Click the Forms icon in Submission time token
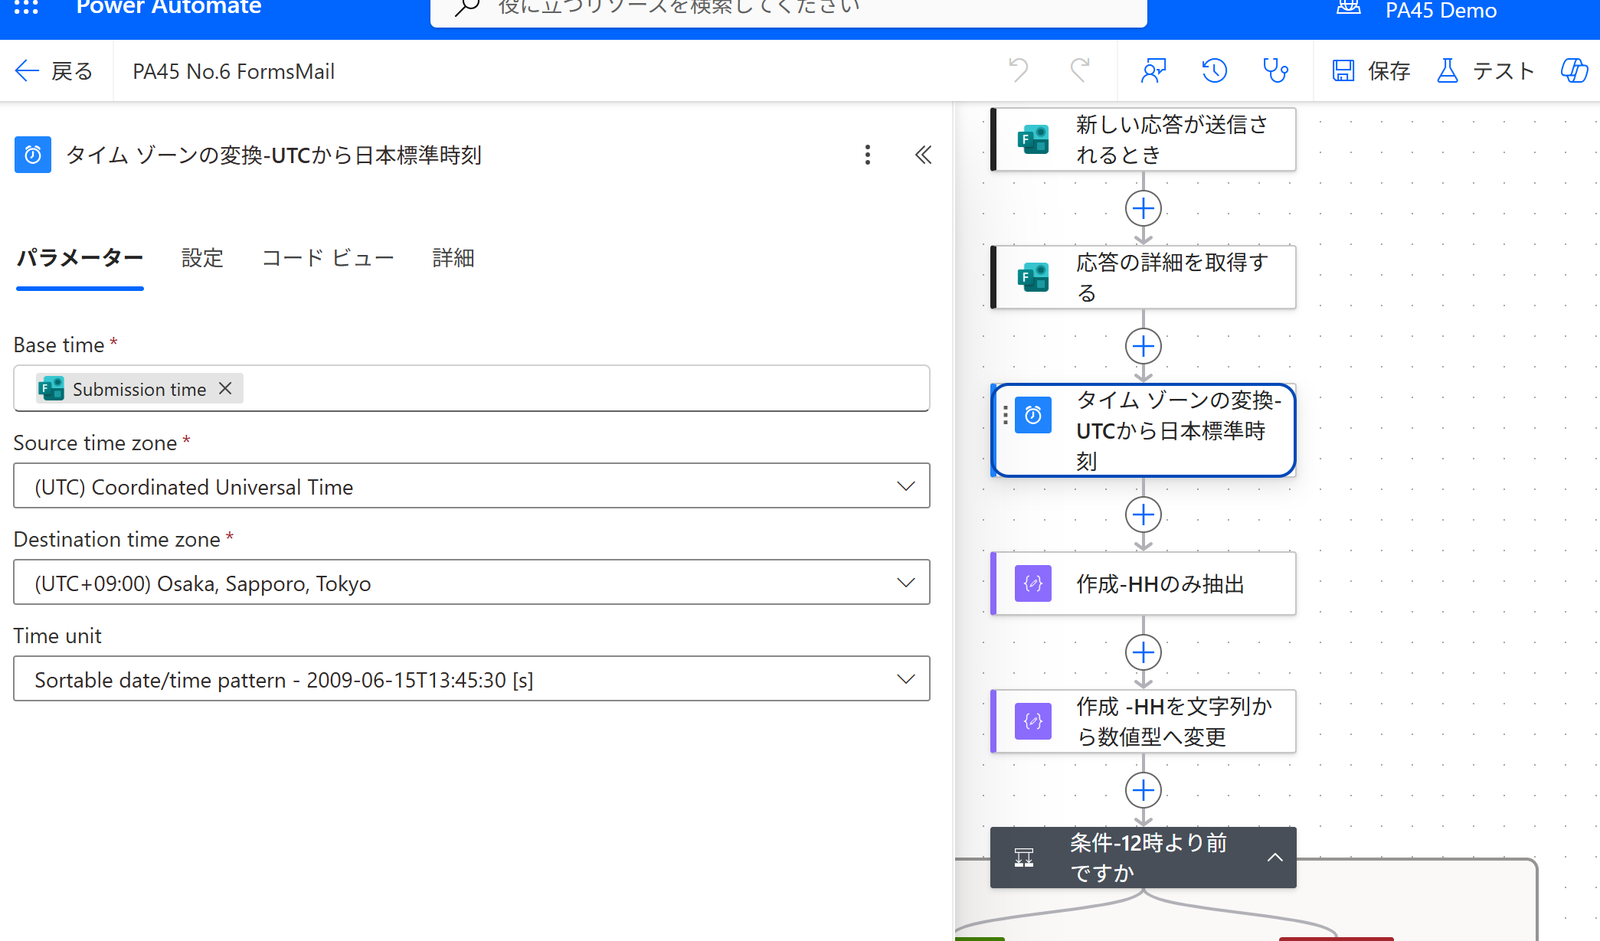This screenshot has width=1600, height=941. pyautogui.click(x=51, y=388)
